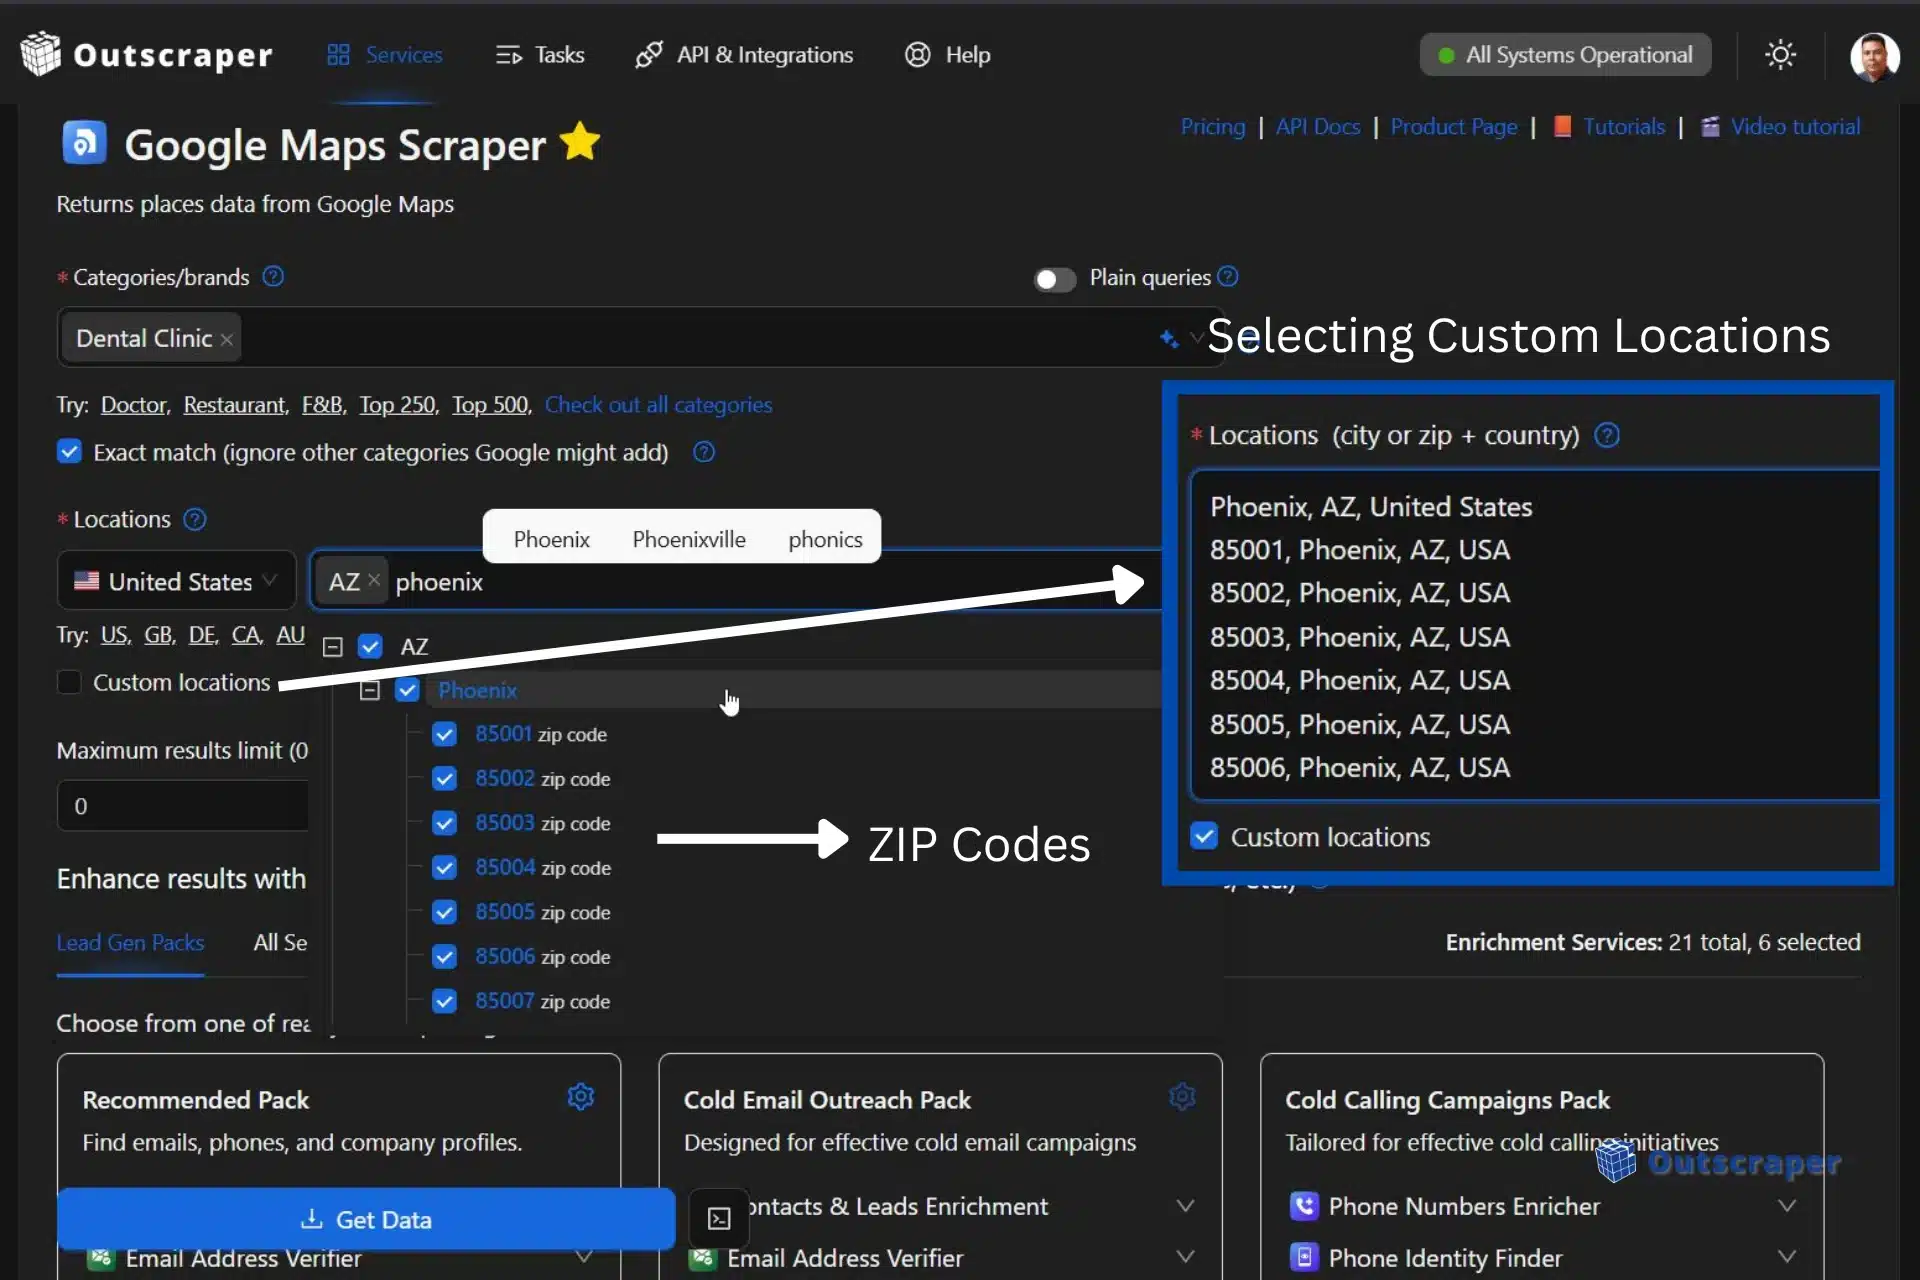Click the yellow favorite star icon
The image size is (1920, 1280).
pos(580,143)
